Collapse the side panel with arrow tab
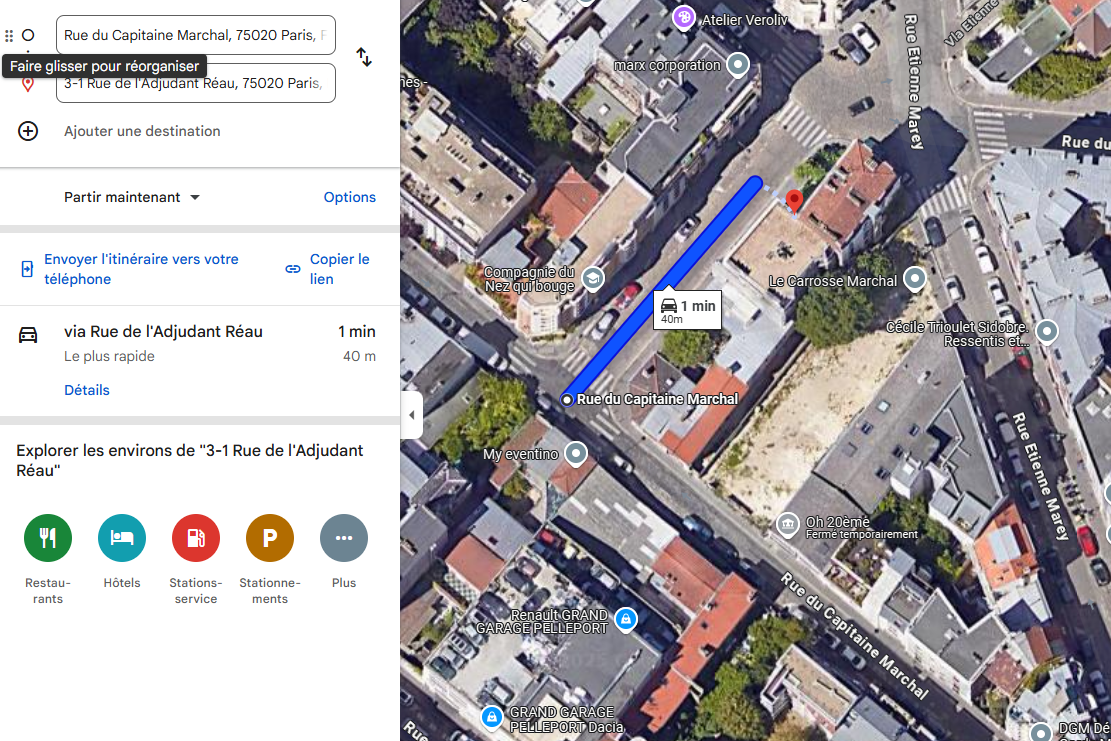The image size is (1111, 741). [x=412, y=415]
